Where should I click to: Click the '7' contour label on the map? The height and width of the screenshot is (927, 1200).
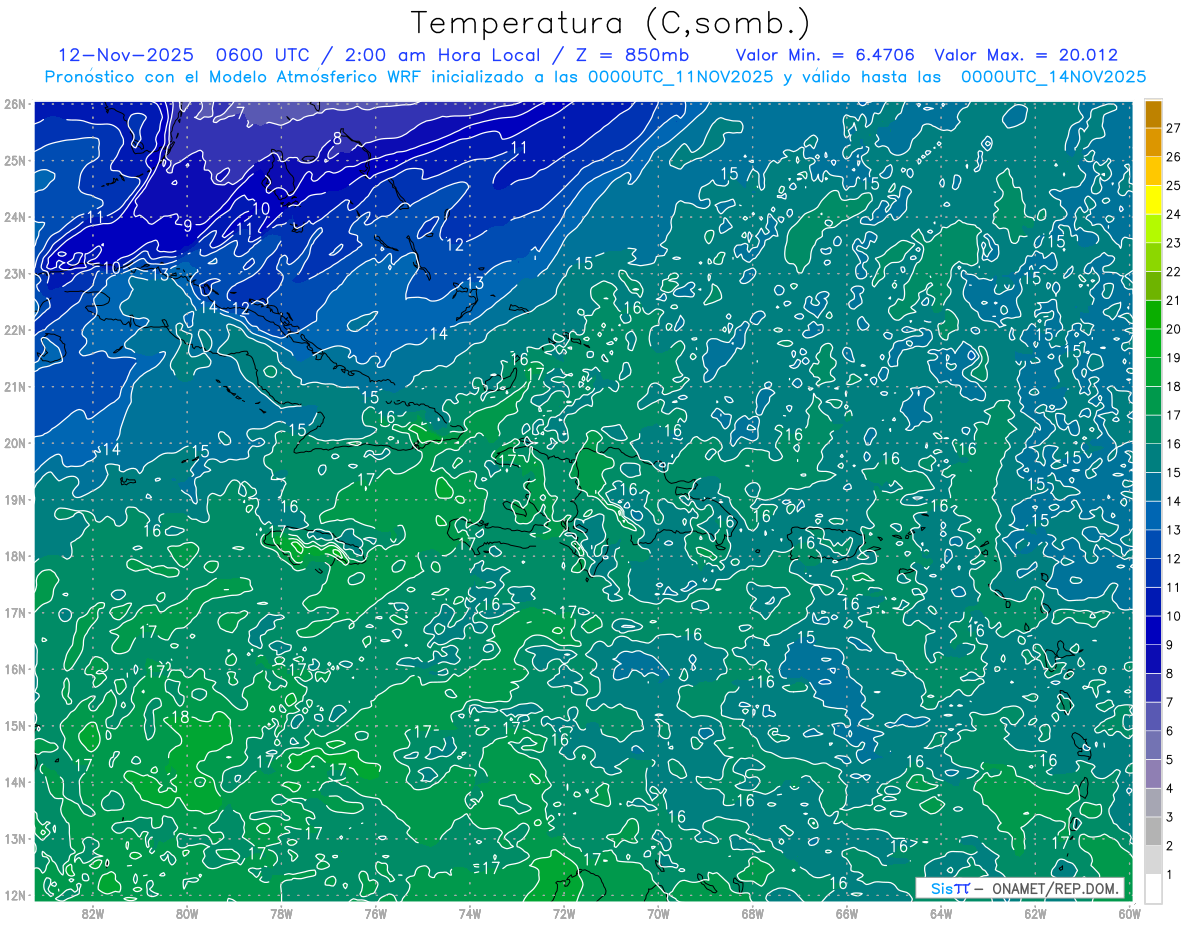[240, 112]
